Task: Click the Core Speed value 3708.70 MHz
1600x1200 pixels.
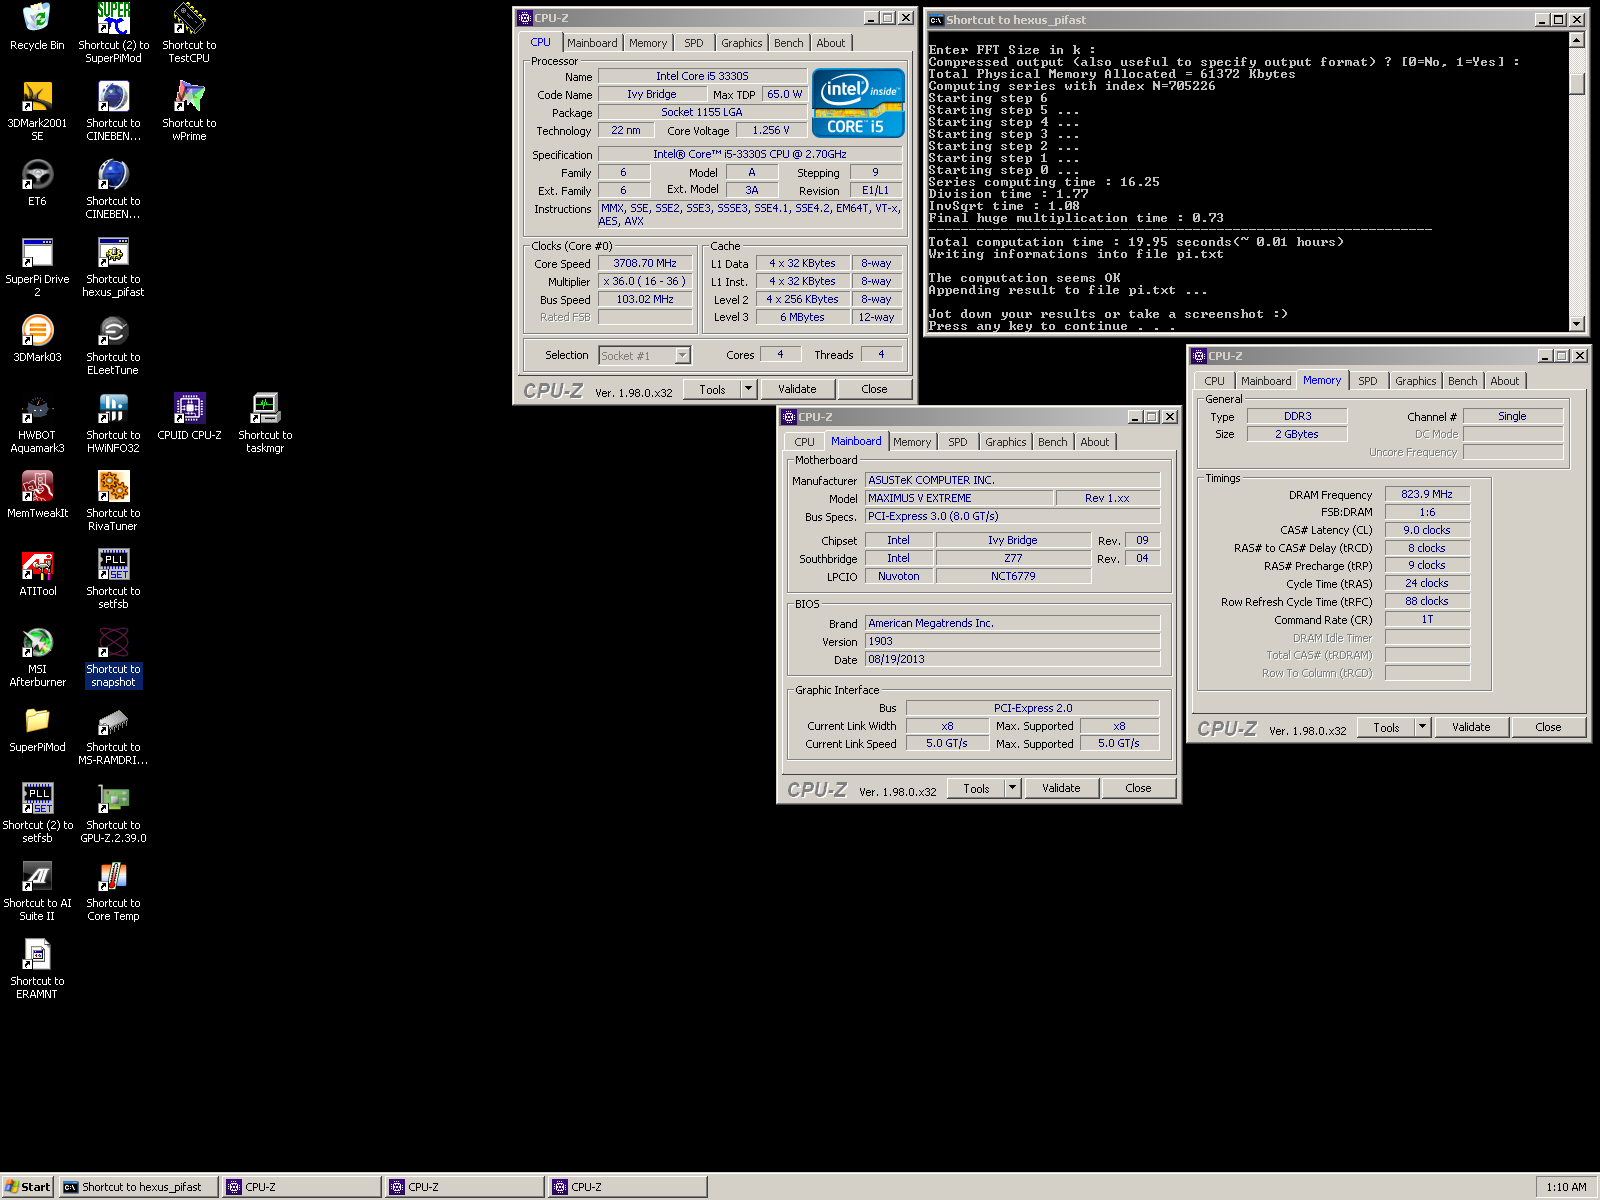Action: (x=645, y=264)
